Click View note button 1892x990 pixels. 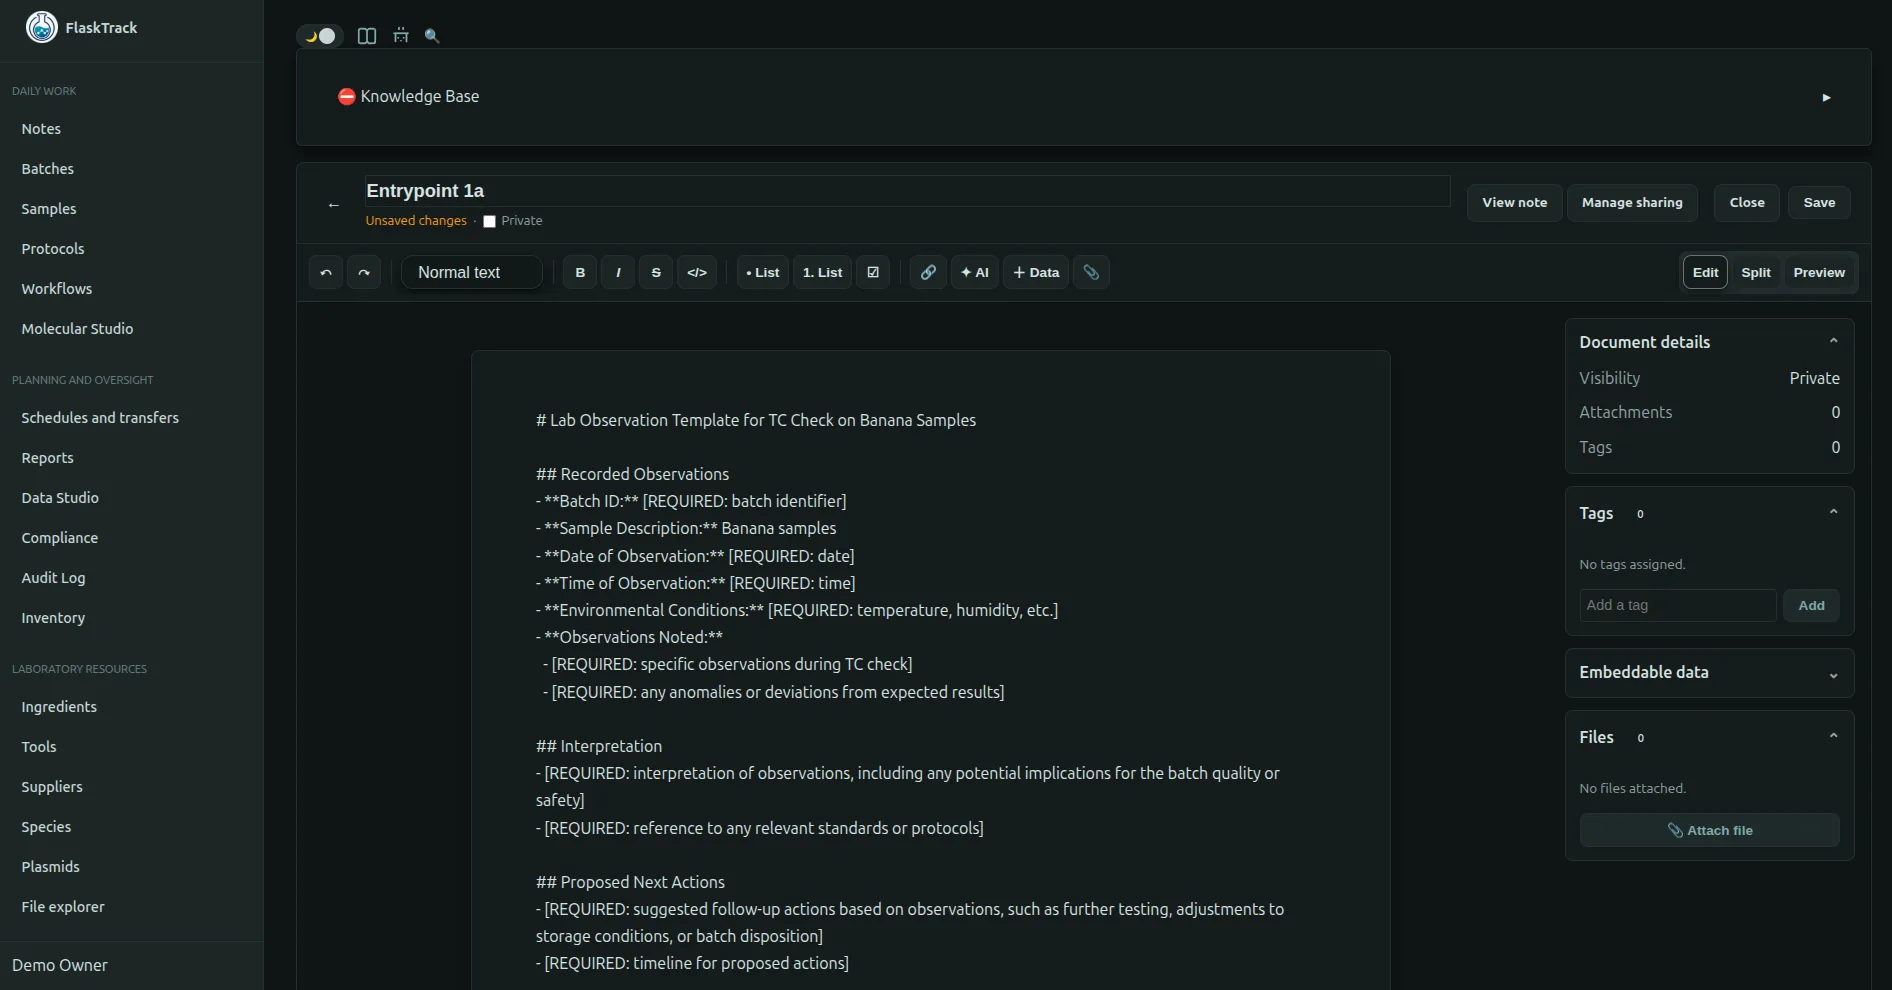(1514, 202)
